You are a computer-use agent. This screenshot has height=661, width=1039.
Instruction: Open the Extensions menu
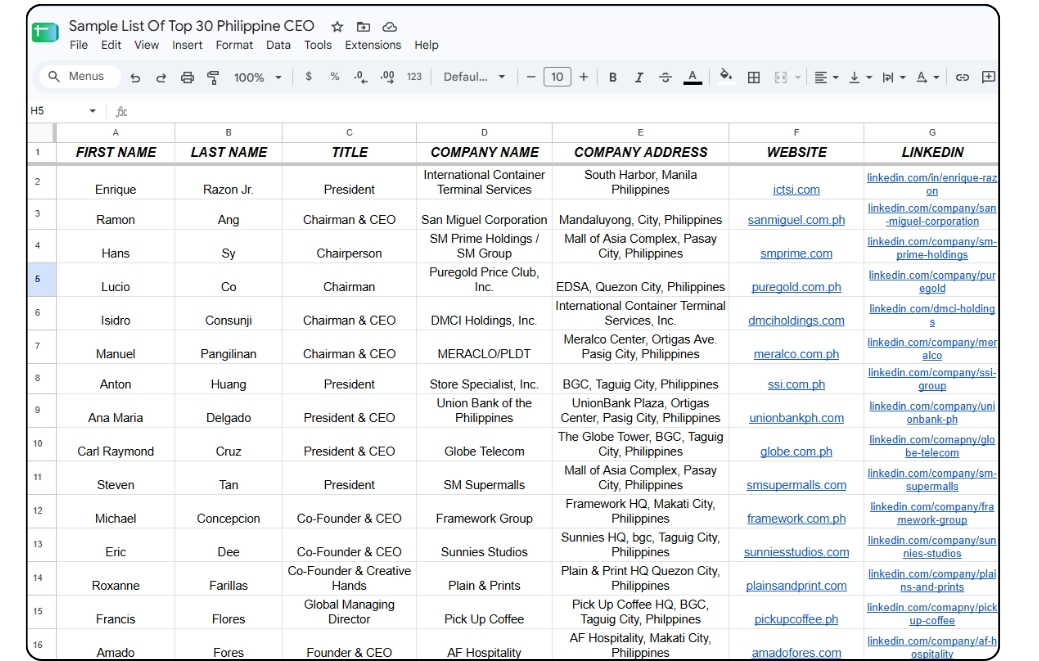pyautogui.click(x=373, y=45)
